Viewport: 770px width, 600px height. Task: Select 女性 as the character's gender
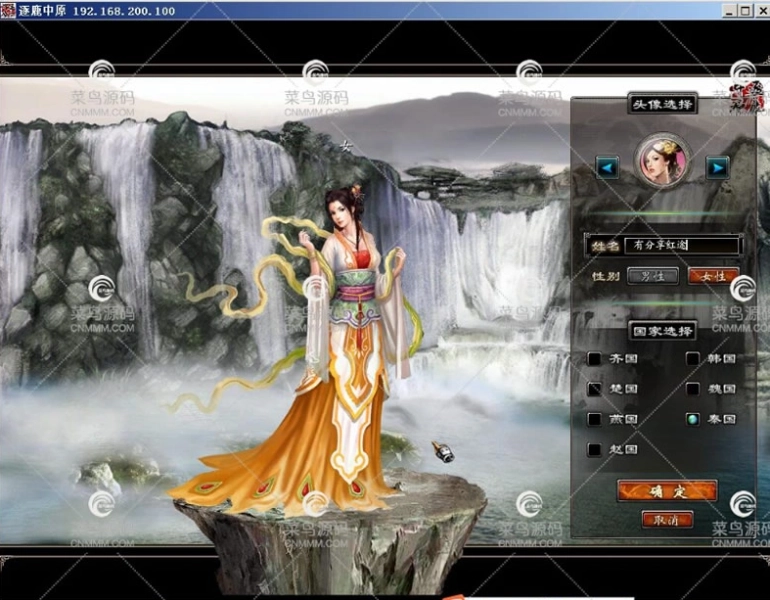(714, 276)
